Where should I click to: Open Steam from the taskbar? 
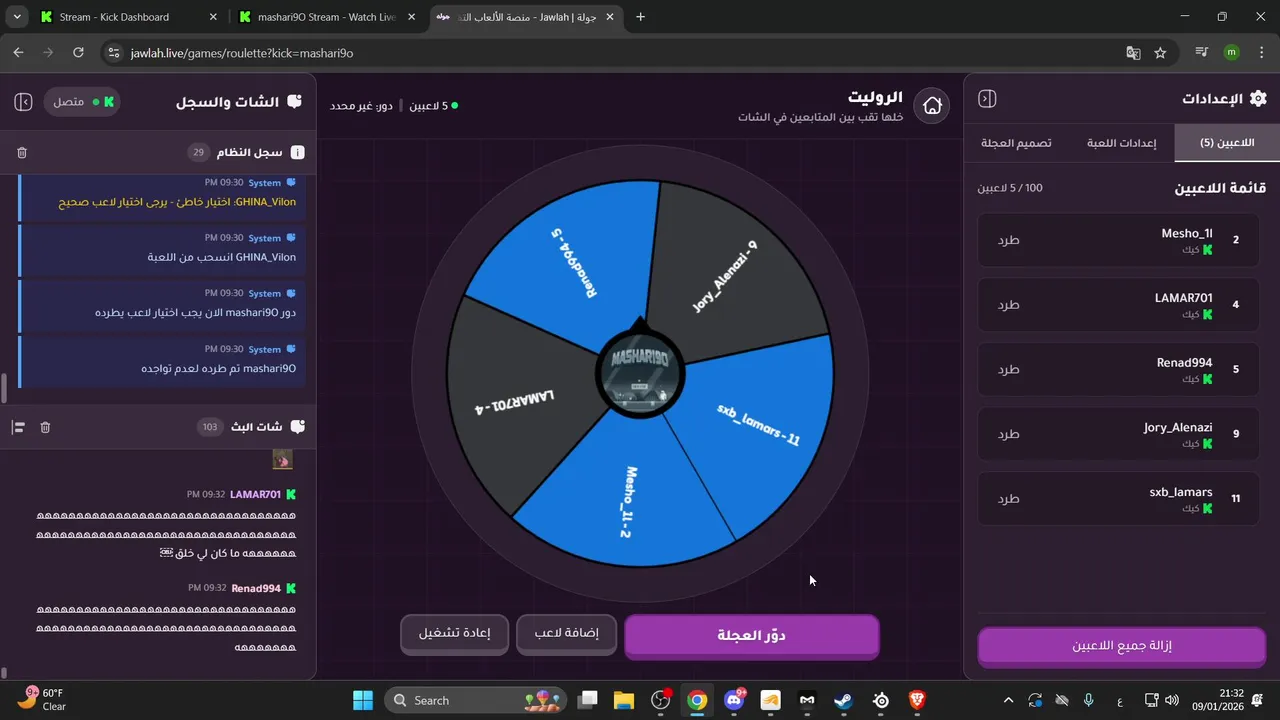coord(843,700)
